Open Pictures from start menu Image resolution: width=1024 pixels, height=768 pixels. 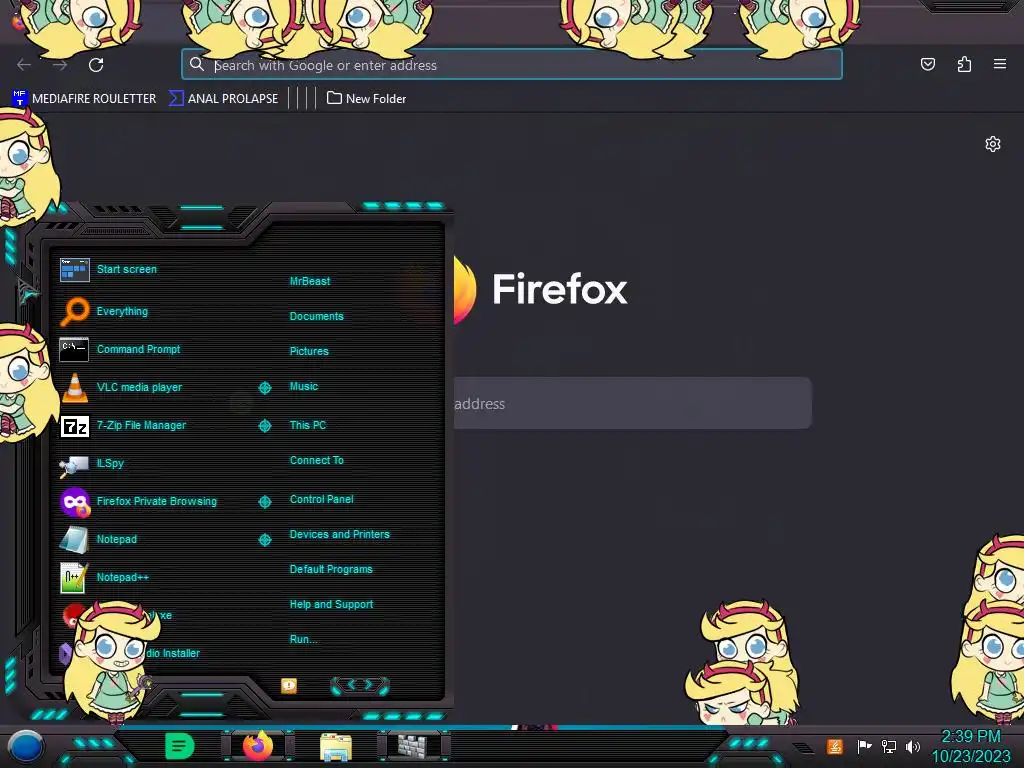(x=309, y=351)
